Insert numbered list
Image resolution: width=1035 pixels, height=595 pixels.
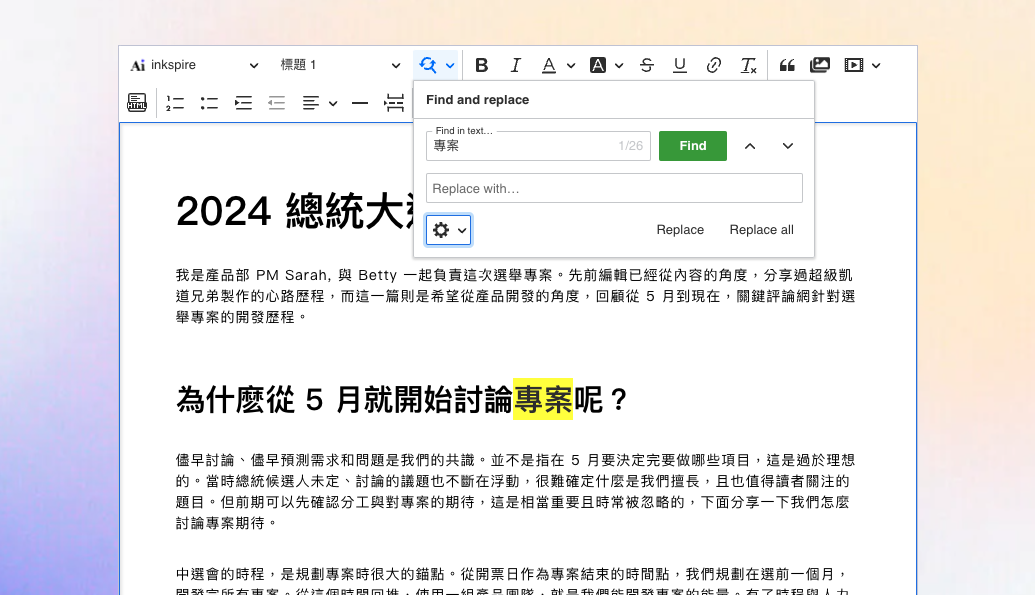(175, 103)
